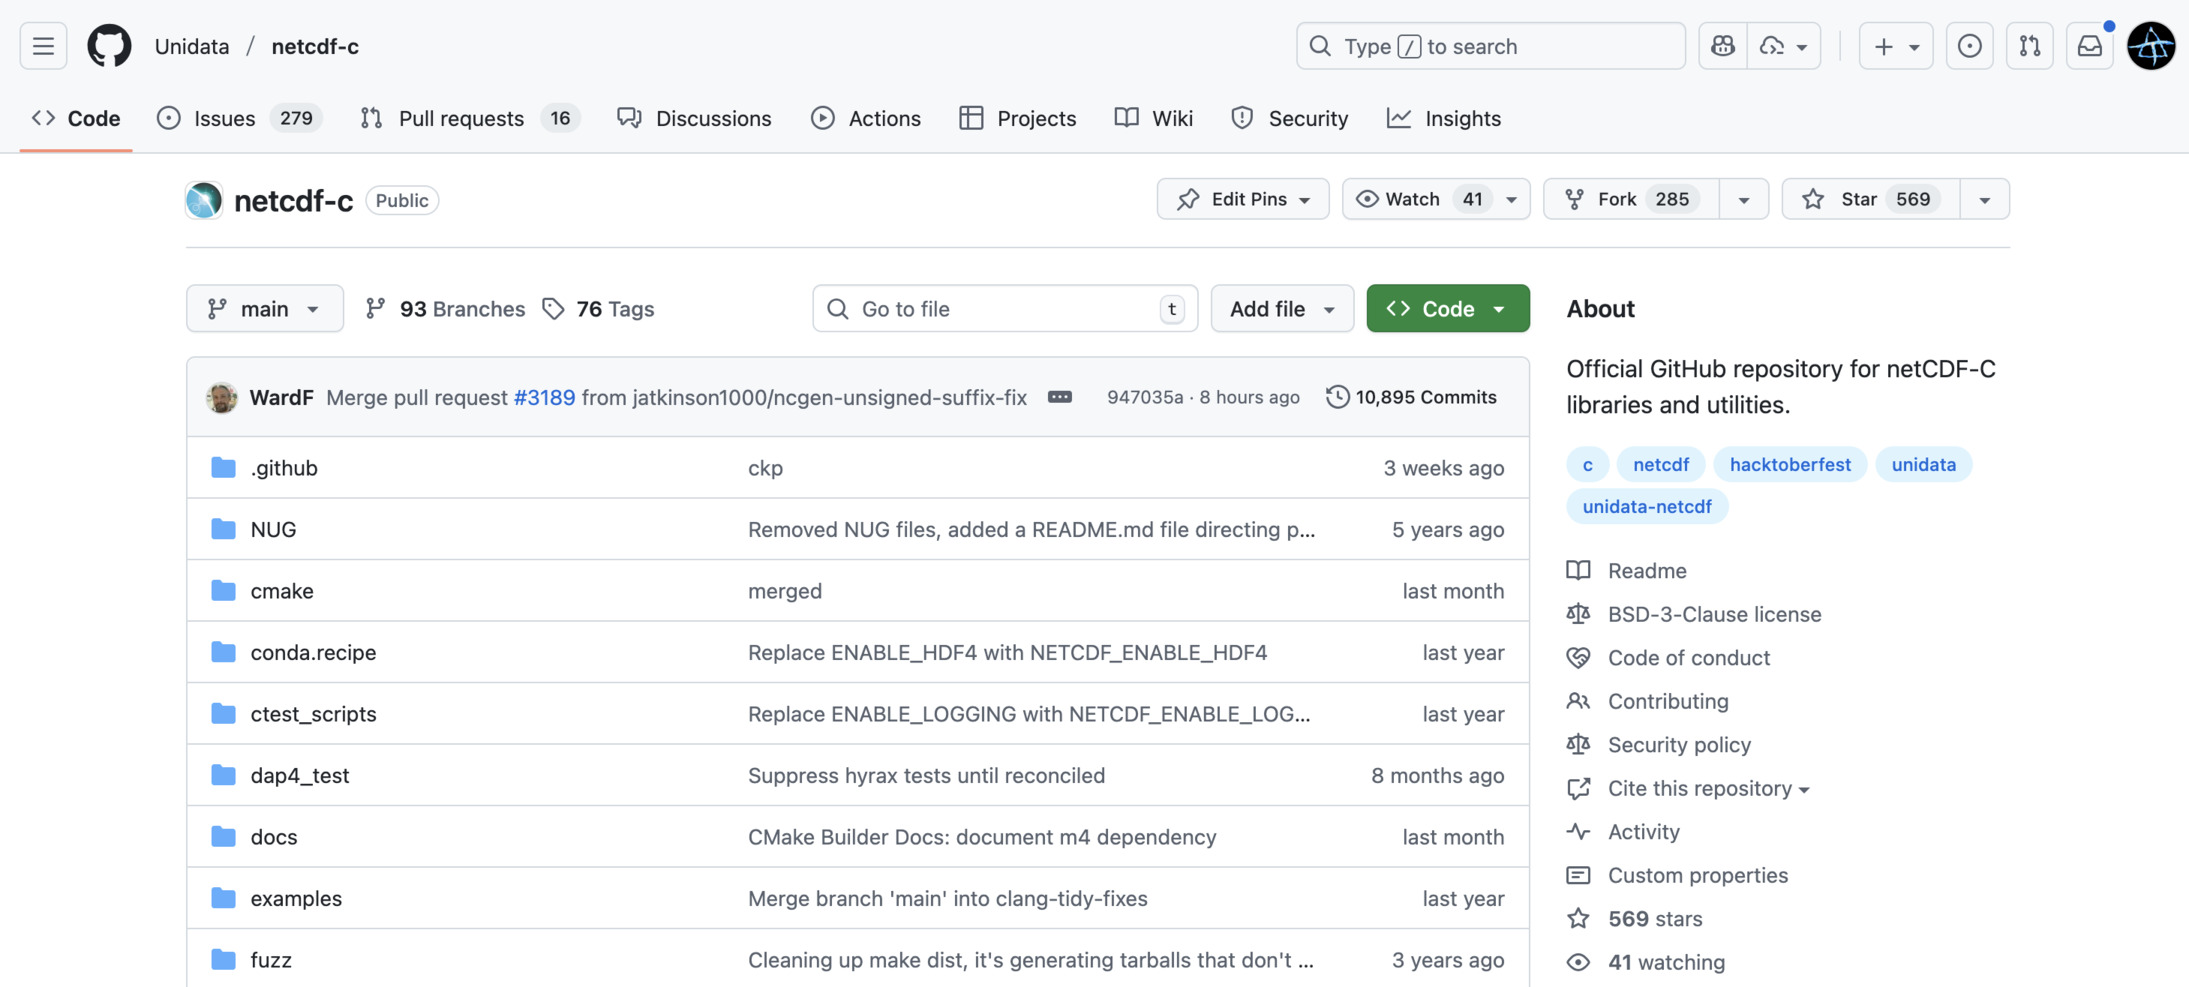The image size is (2189, 987).
Task: Open the Add file dropdown
Action: [1281, 309]
